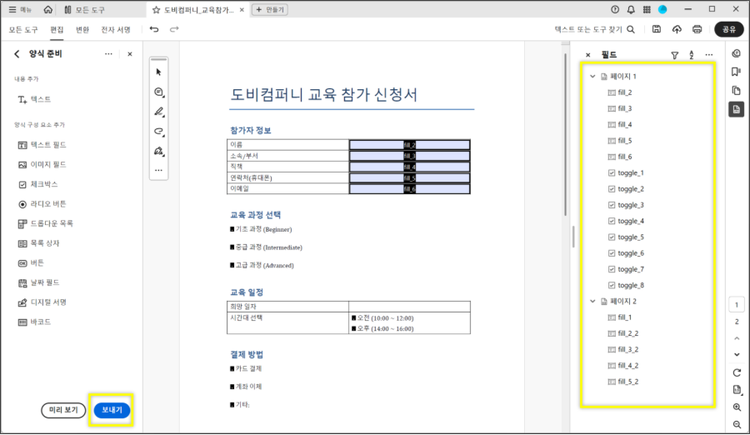The image size is (750, 435).
Task: Collapse the 페이지 1 tree node
Action: tap(592, 76)
